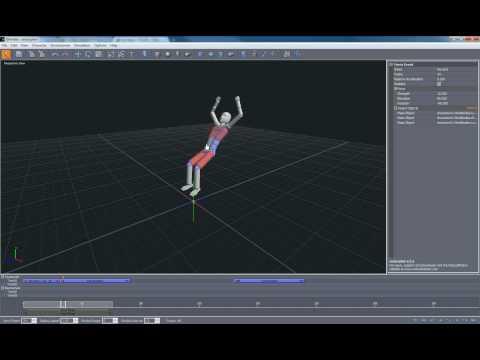Open the File menu
The width and height of the screenshot is (480, 360).
[x=4, y=45]
